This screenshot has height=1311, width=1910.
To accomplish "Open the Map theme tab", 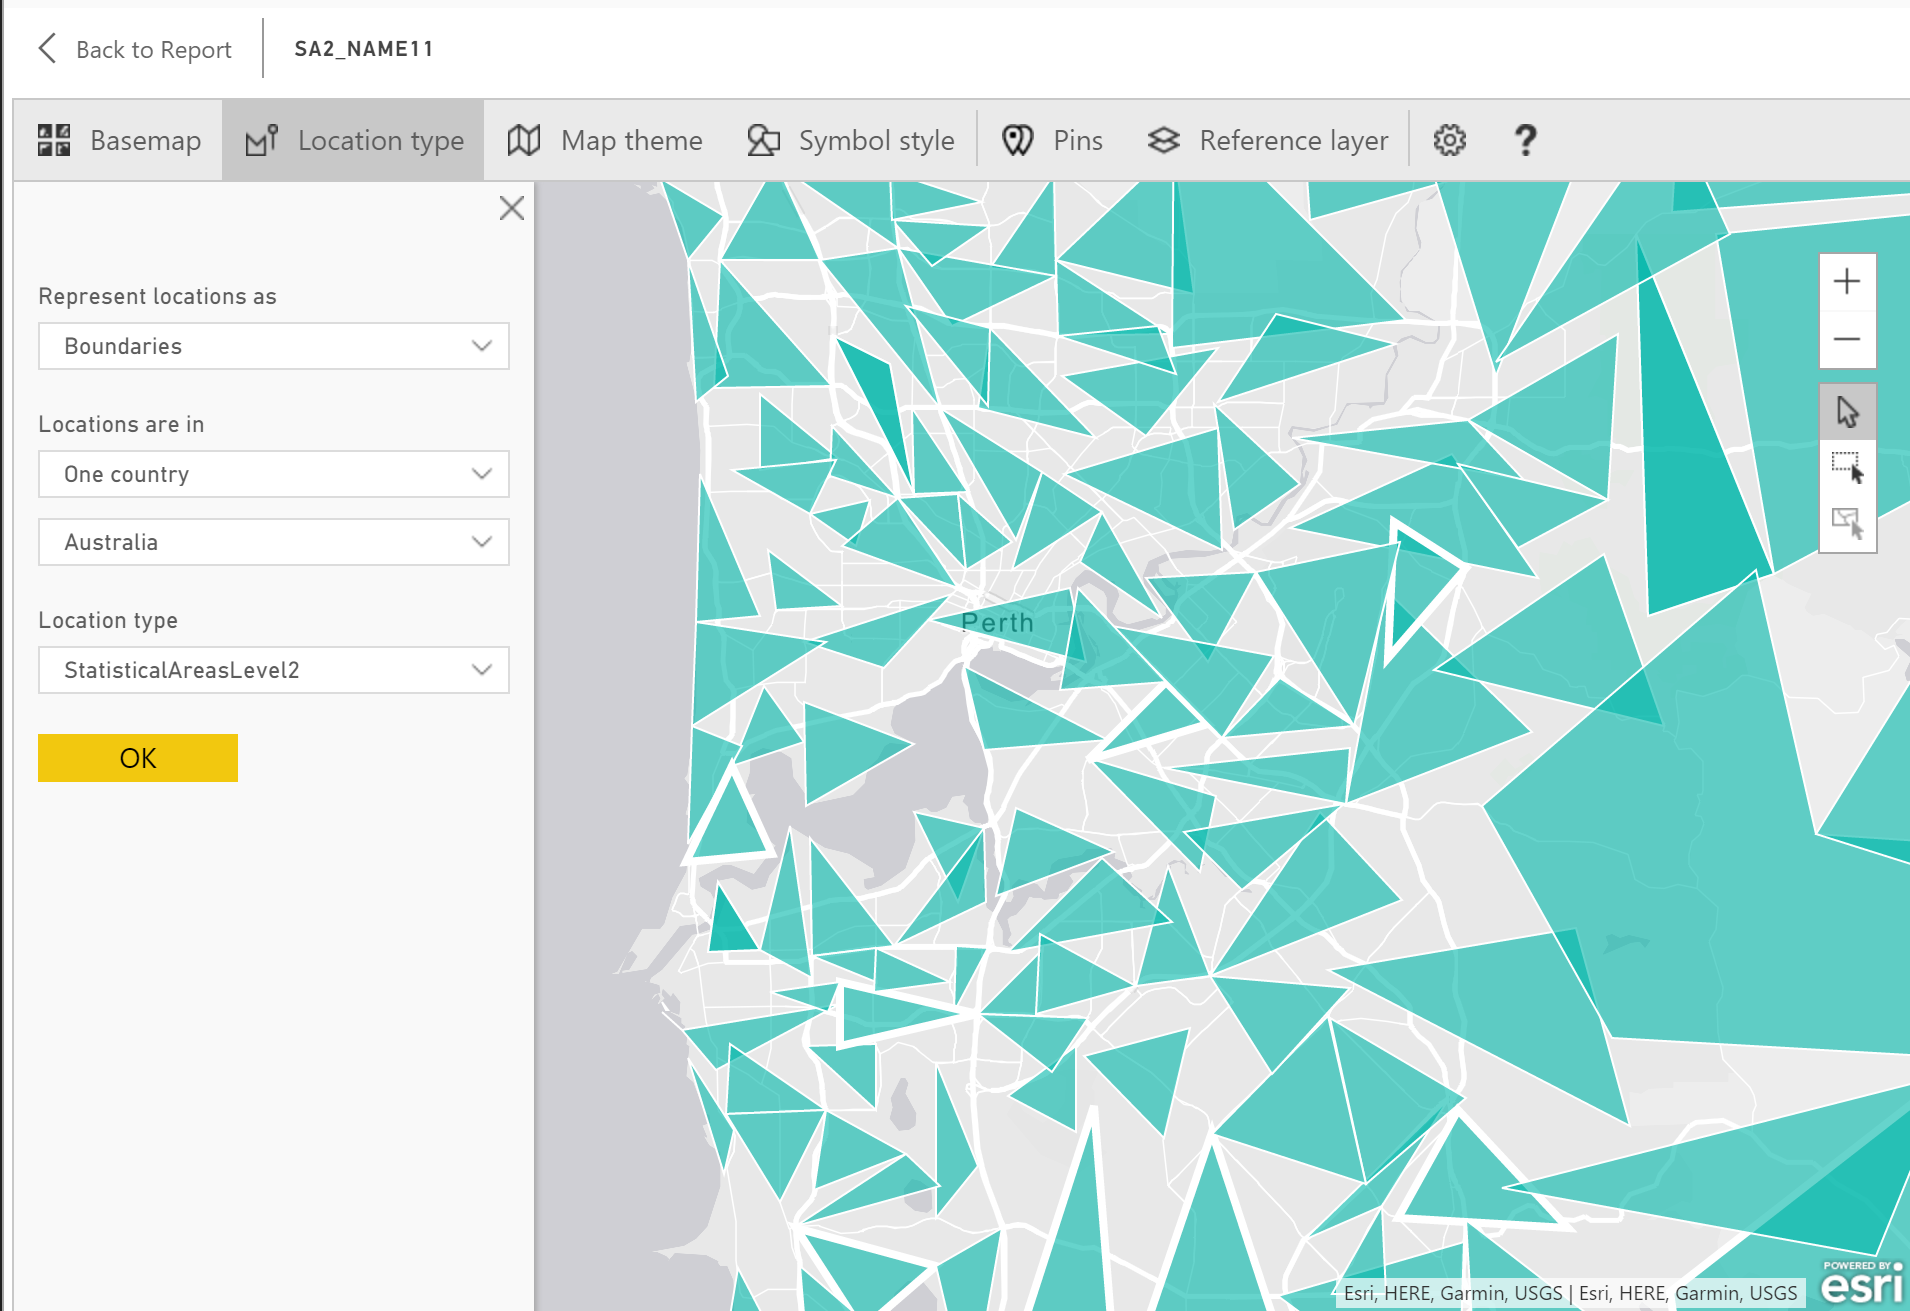I will coord(604,141).
